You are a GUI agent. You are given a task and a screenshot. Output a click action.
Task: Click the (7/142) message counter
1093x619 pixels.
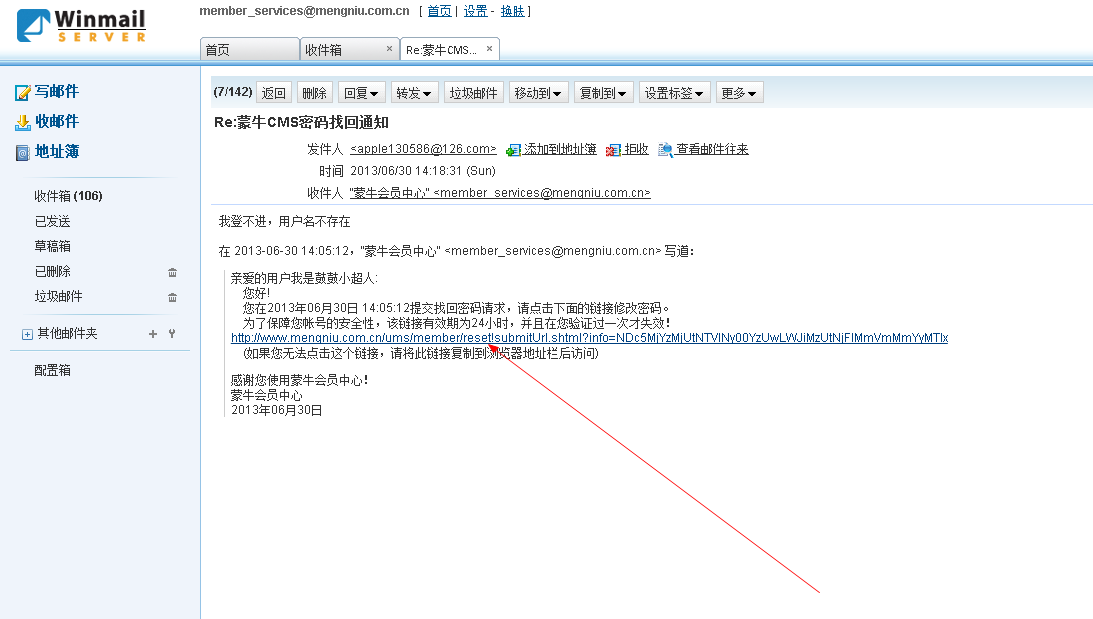tap(233, 92)
